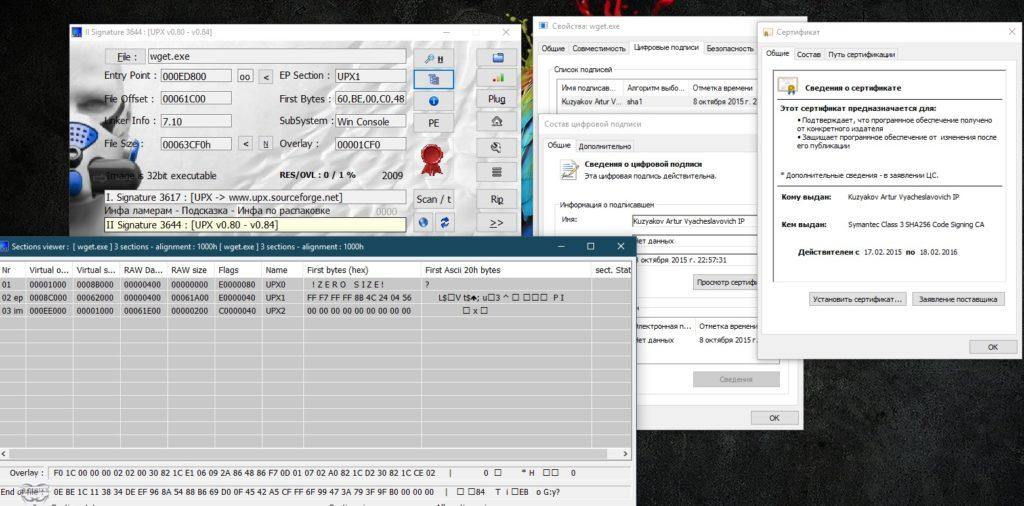The width and height of the screenshot is (1024, 506).
Task: Click the Overlay field 00001CF0
Action: pyautogui.click(x=370, y=144)
